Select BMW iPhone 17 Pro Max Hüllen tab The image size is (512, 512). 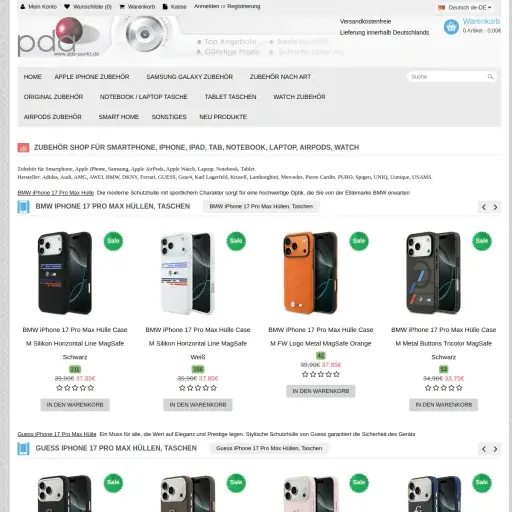click(261, 206)
